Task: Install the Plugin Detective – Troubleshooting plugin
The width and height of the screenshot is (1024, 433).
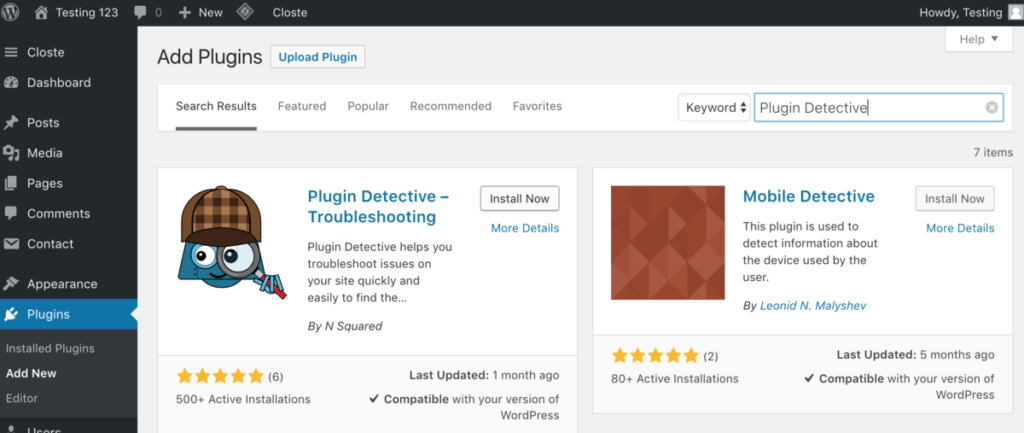Action: 520,199
